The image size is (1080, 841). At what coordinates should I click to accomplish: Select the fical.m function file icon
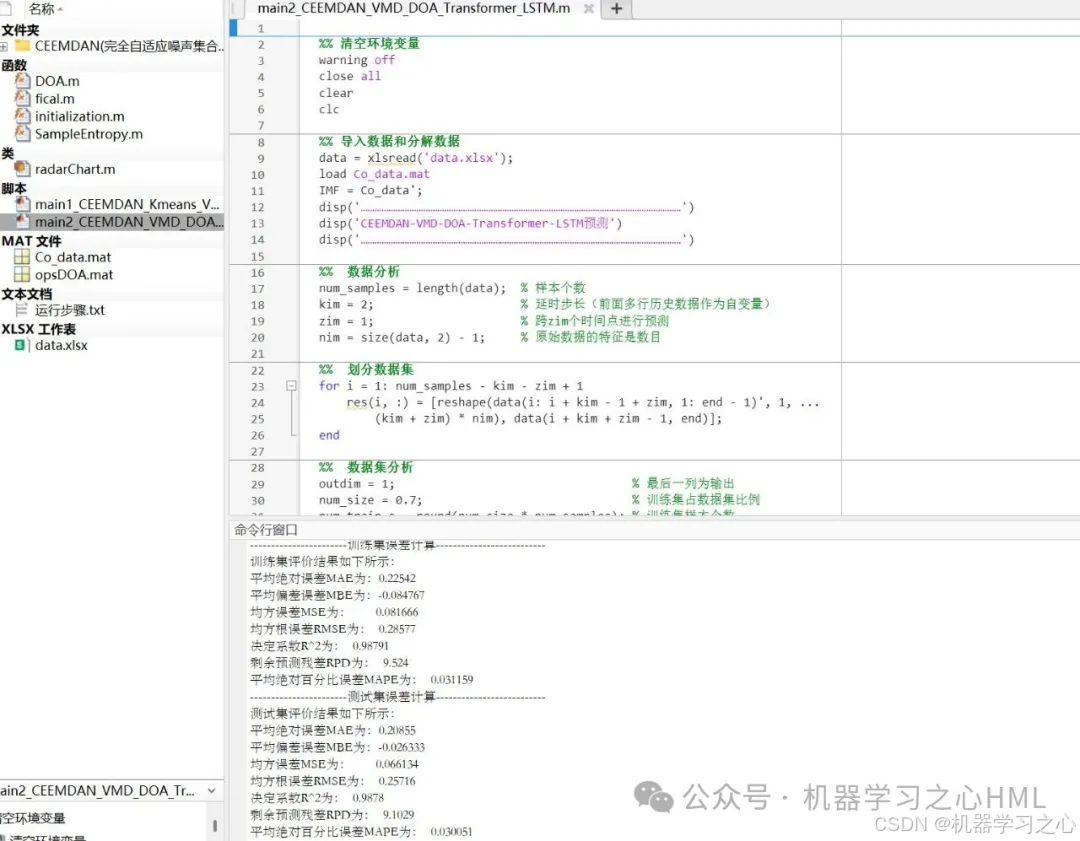(x=23, y=98)
